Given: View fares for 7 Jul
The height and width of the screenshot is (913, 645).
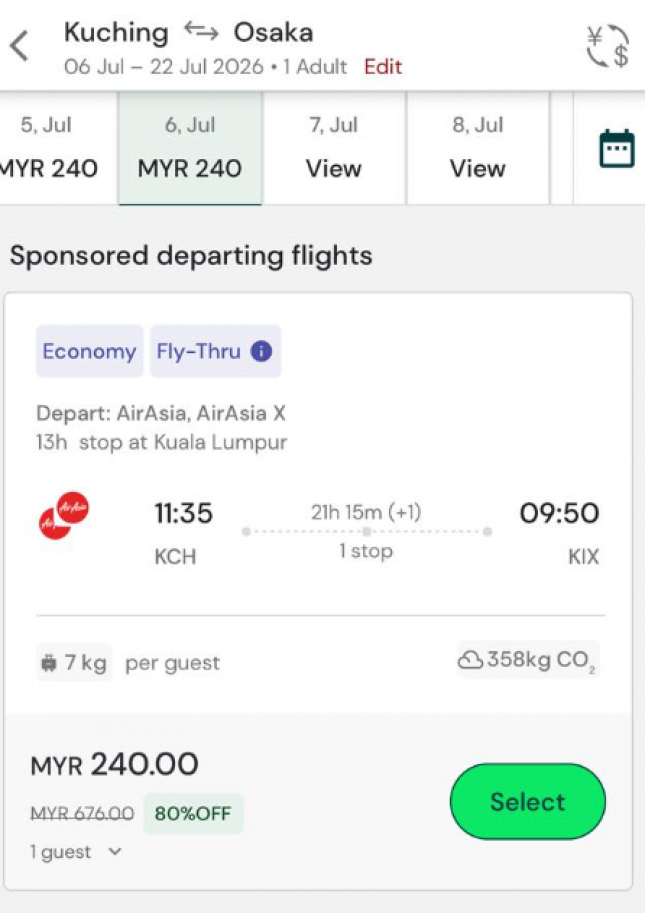Looking at the screenshot, I should [334, 148].
